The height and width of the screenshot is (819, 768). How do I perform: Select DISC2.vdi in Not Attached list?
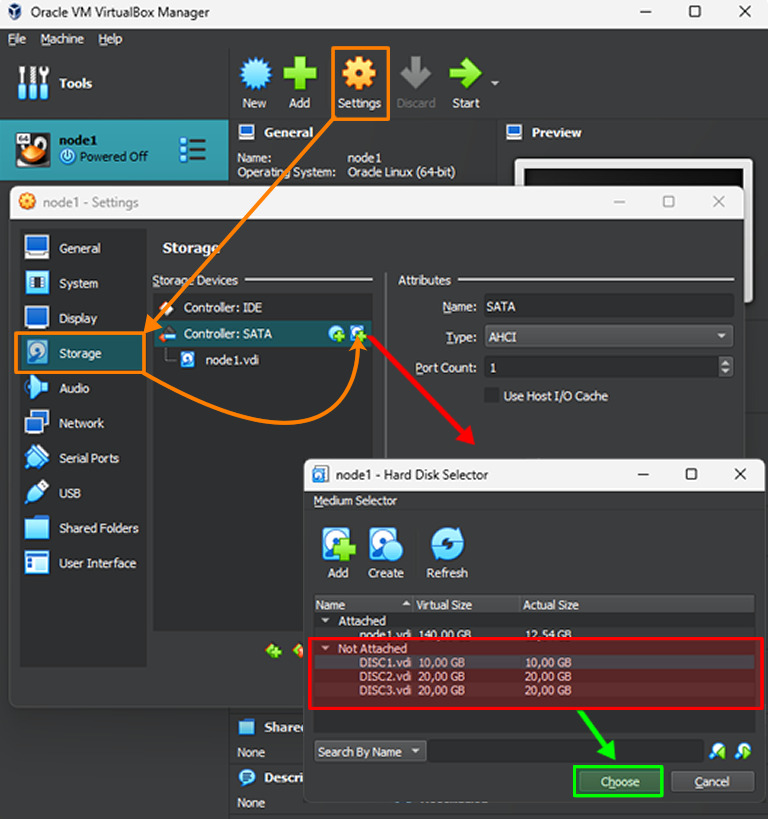pos(534,676)
